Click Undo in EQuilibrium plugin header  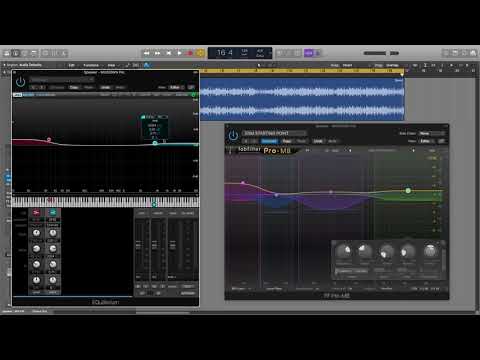click(105, 87)
